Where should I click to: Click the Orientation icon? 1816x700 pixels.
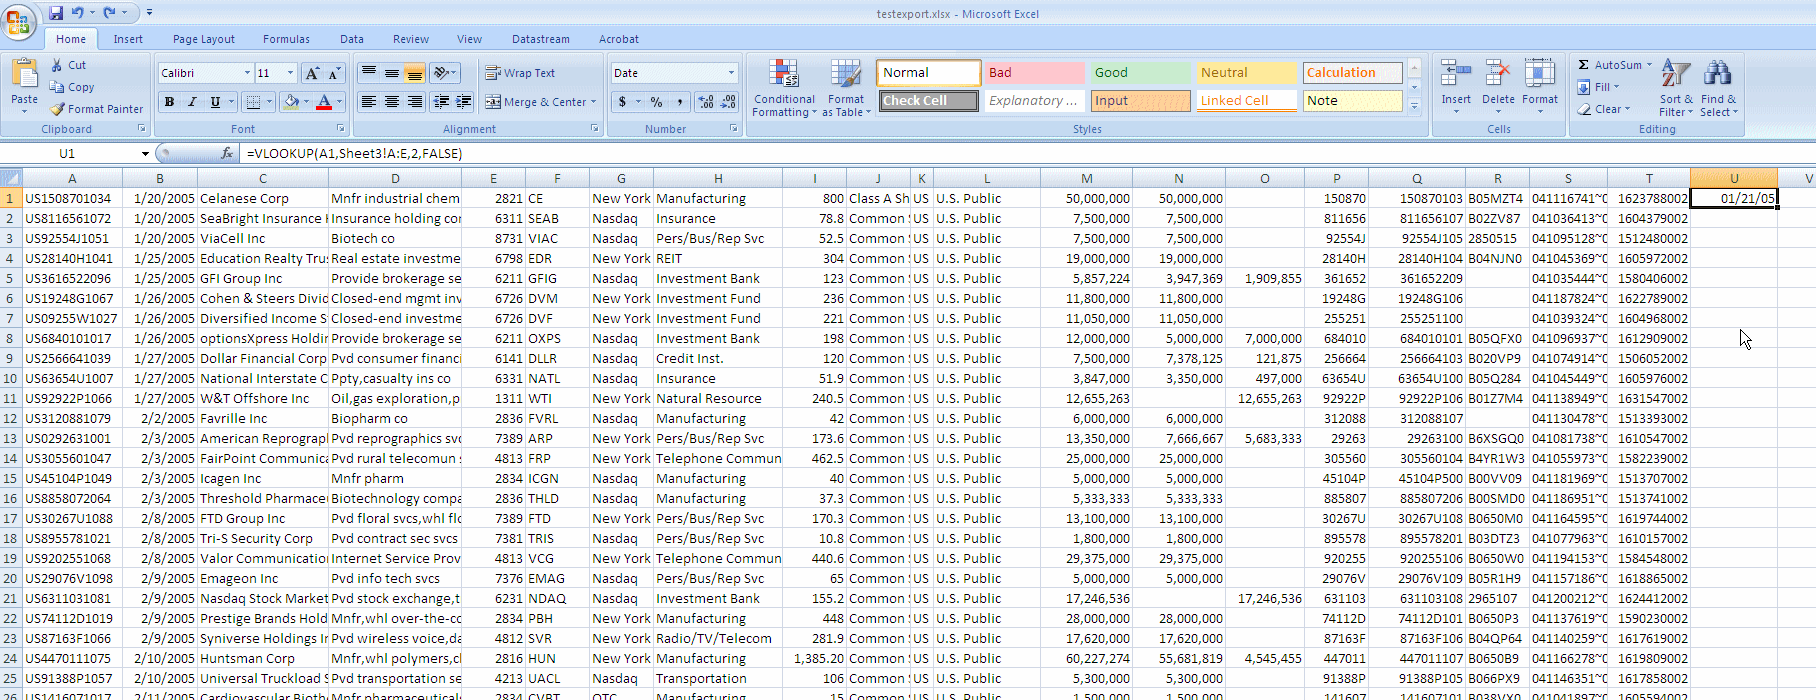[x=441, y=73]
